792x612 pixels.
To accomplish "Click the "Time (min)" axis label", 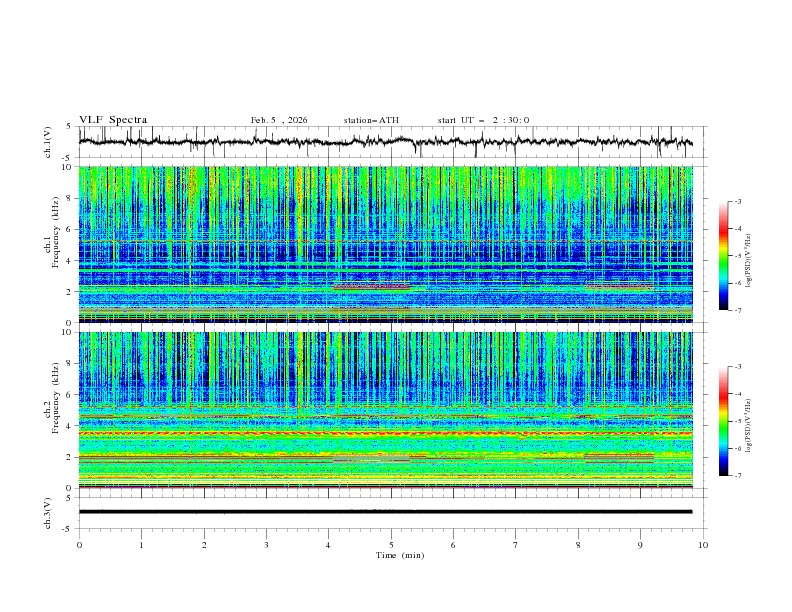I will coord(400,555).
